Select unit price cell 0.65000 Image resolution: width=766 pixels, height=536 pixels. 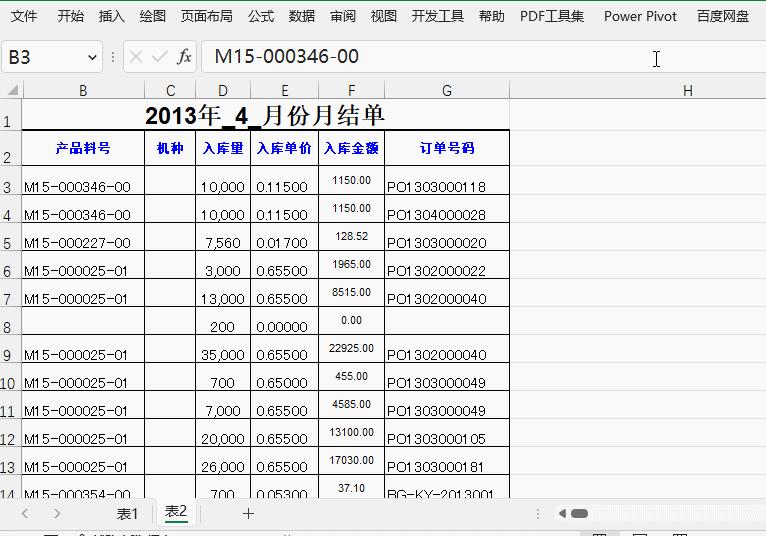tap(284, 377)
